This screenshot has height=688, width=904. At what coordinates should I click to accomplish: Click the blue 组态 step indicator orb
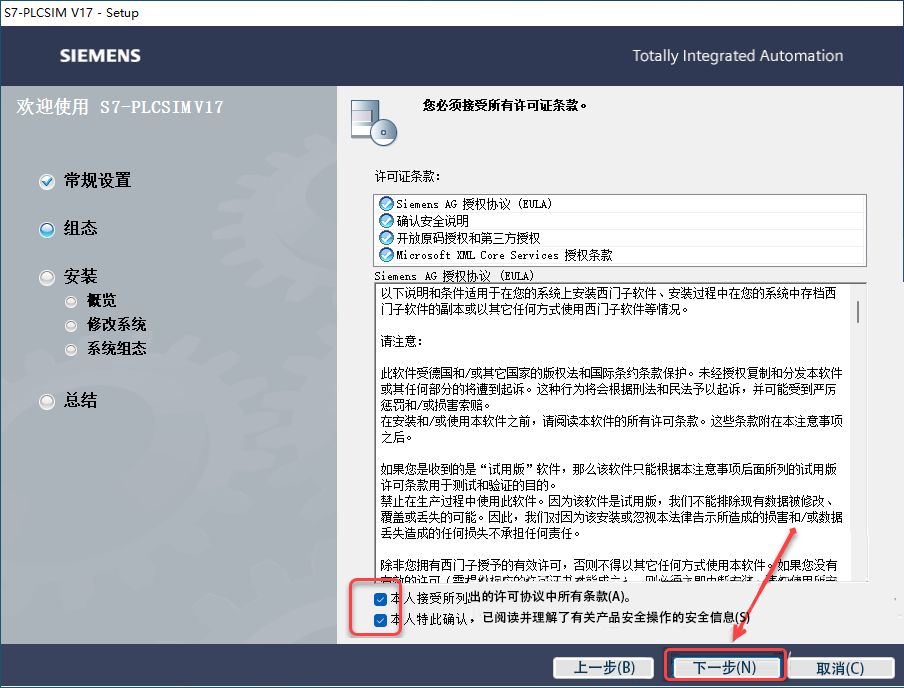click(x=46, y=229)
